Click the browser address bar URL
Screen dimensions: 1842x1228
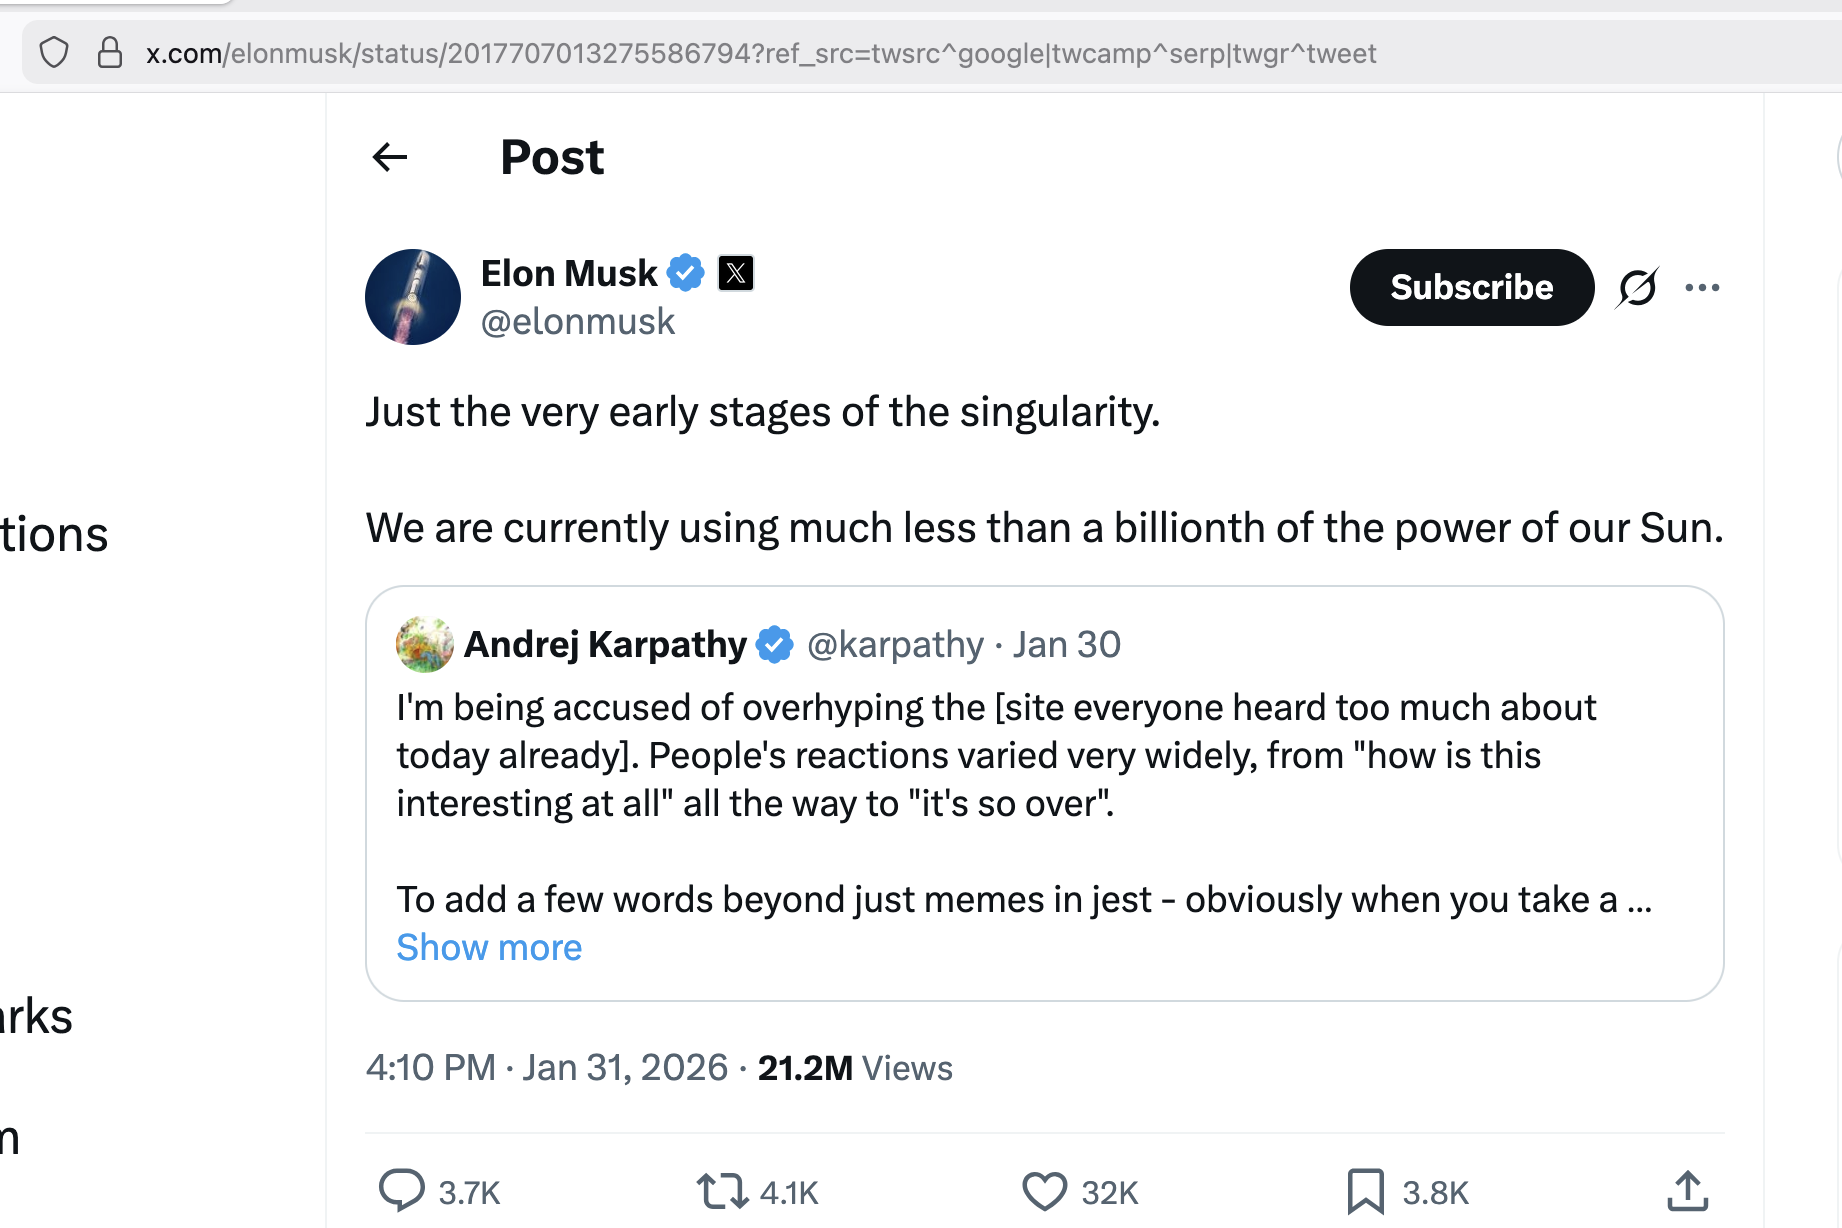pos(761,53)
